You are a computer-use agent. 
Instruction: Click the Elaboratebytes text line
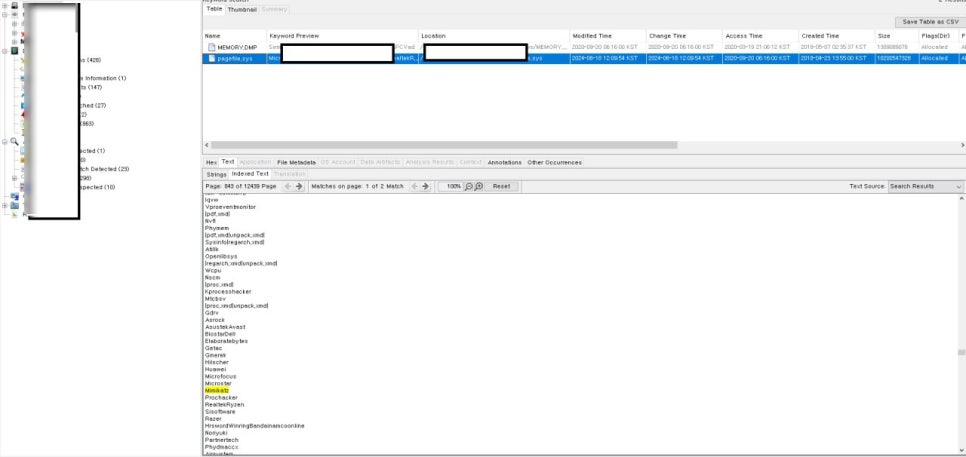point(226,341)
